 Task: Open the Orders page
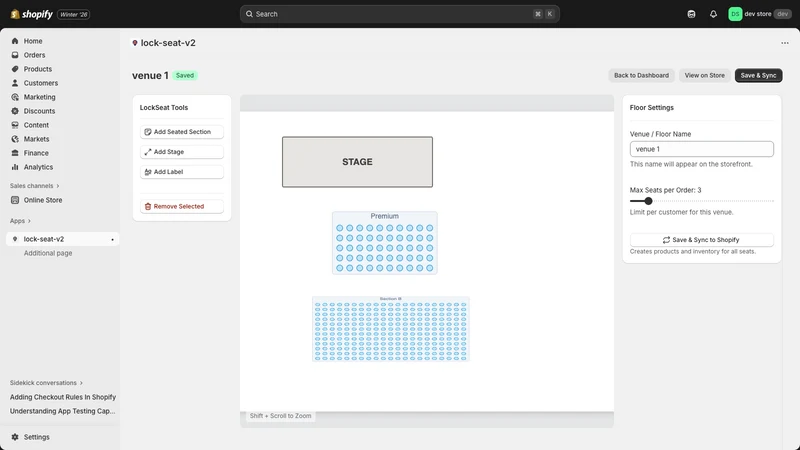(34, 55)
